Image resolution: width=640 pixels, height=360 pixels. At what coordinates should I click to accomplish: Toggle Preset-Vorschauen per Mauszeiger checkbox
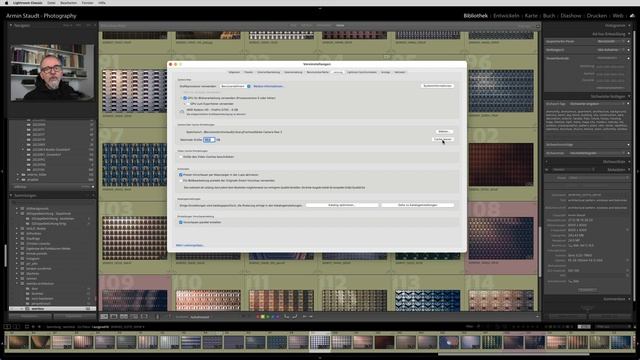pos(180,175)
